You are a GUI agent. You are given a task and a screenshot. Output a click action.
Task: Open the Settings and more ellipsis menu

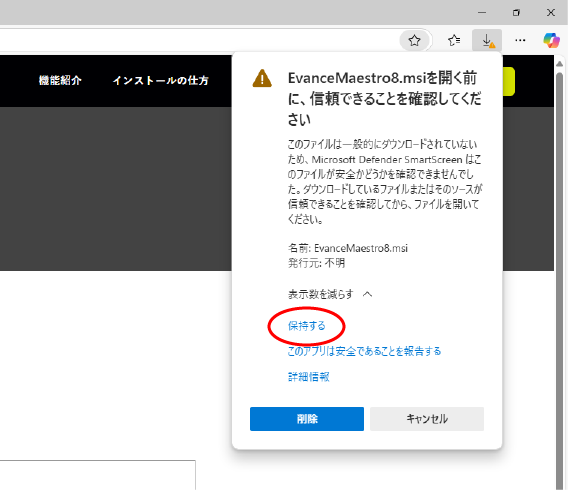click(520, 40)
